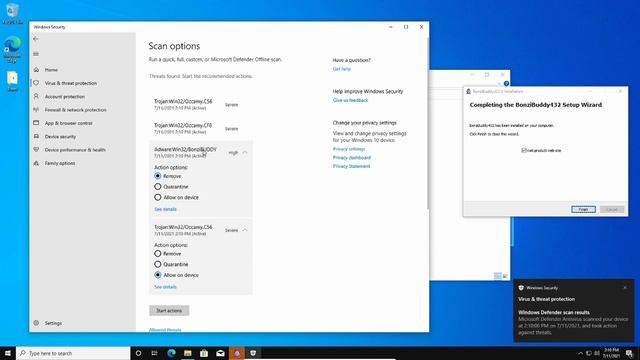This screenshot has width=640, height=360.
Task: Open File Explorer from the taskbar
Action: coord(187,353)
